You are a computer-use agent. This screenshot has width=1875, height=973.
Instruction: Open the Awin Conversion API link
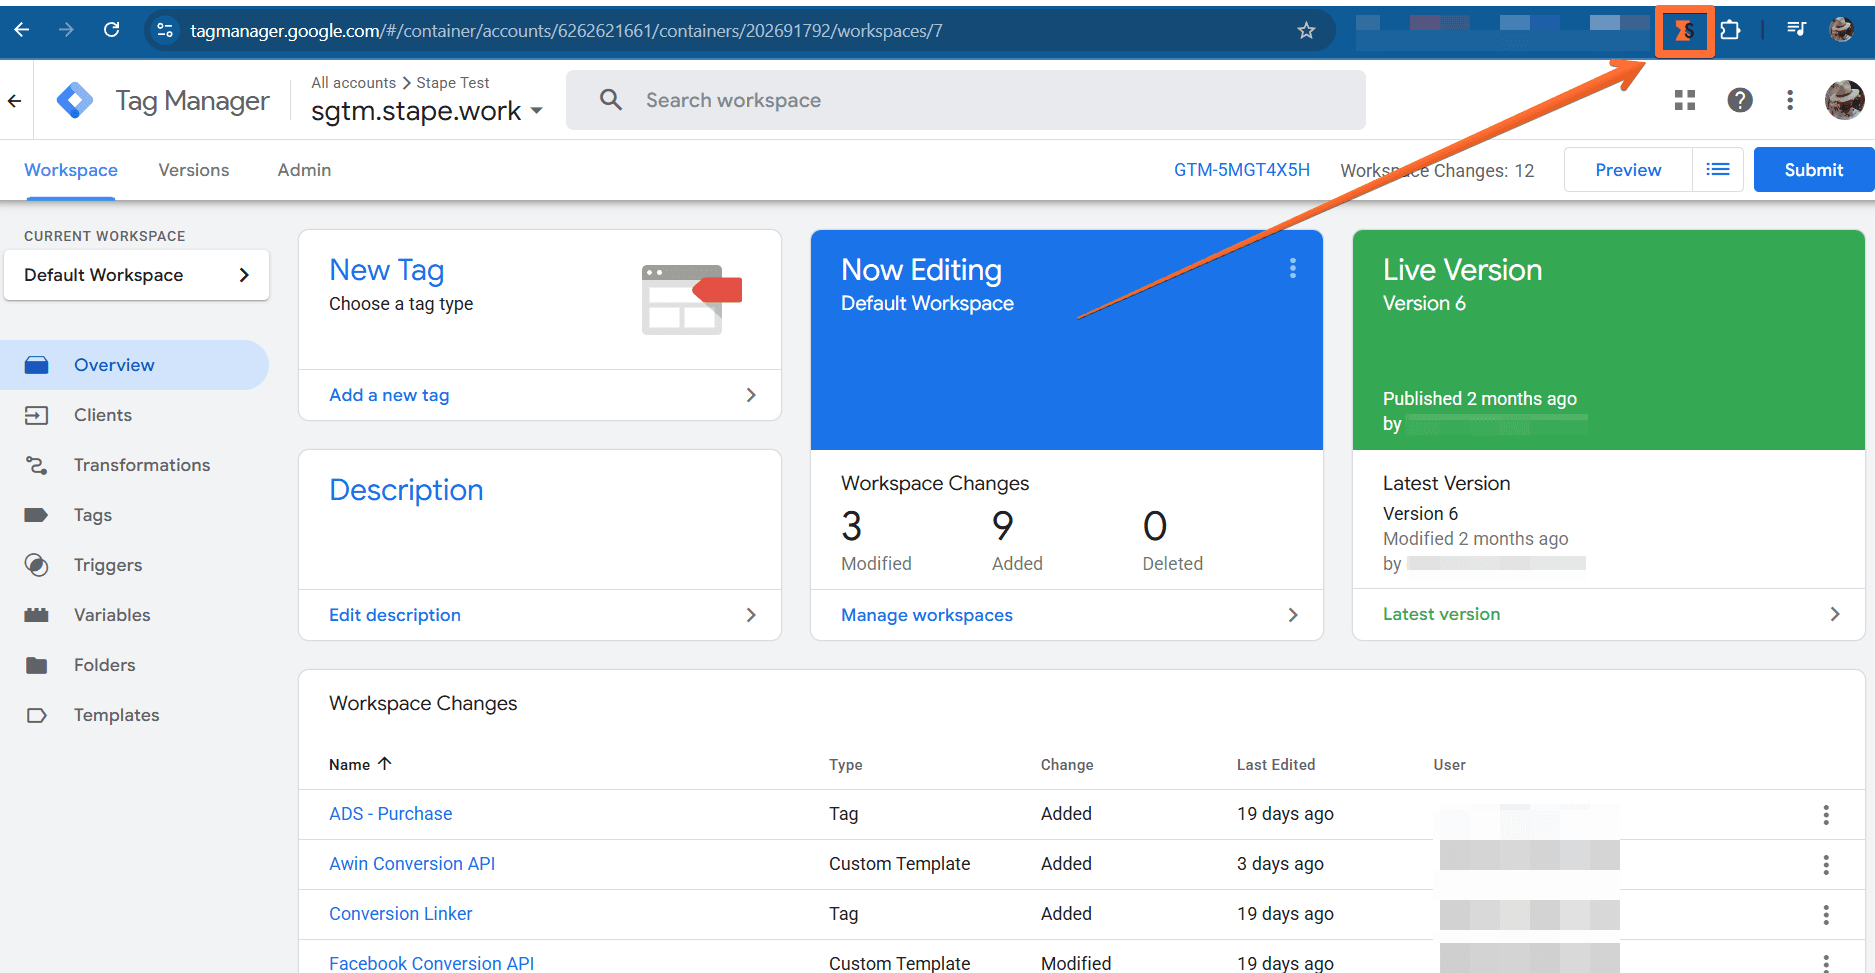412,864
